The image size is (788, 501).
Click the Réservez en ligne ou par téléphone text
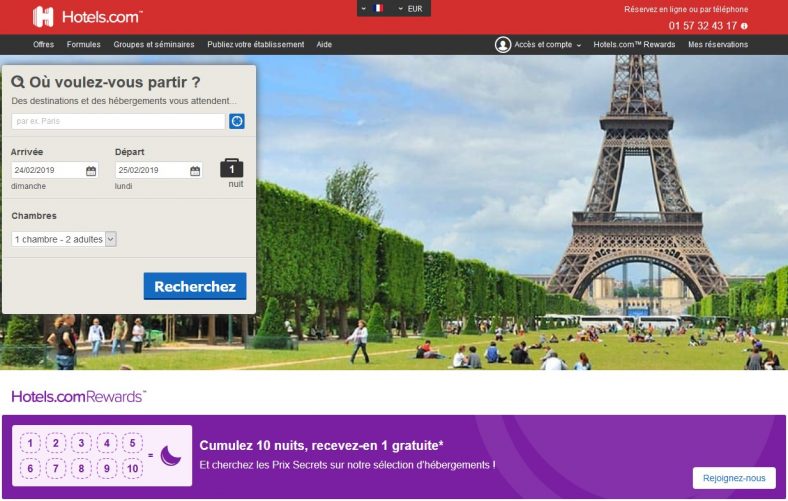(x=686, y=9)
